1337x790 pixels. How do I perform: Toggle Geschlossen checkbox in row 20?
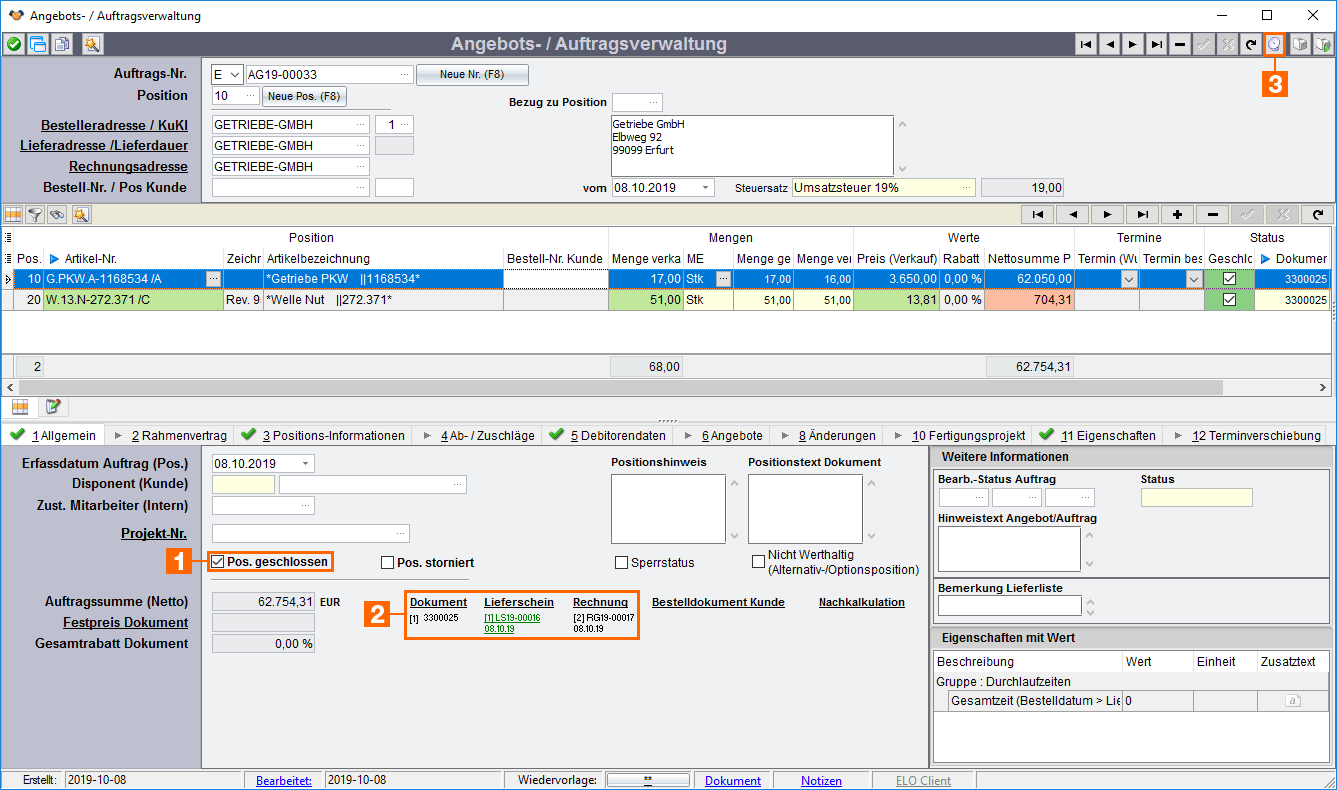pos(1230,299)
